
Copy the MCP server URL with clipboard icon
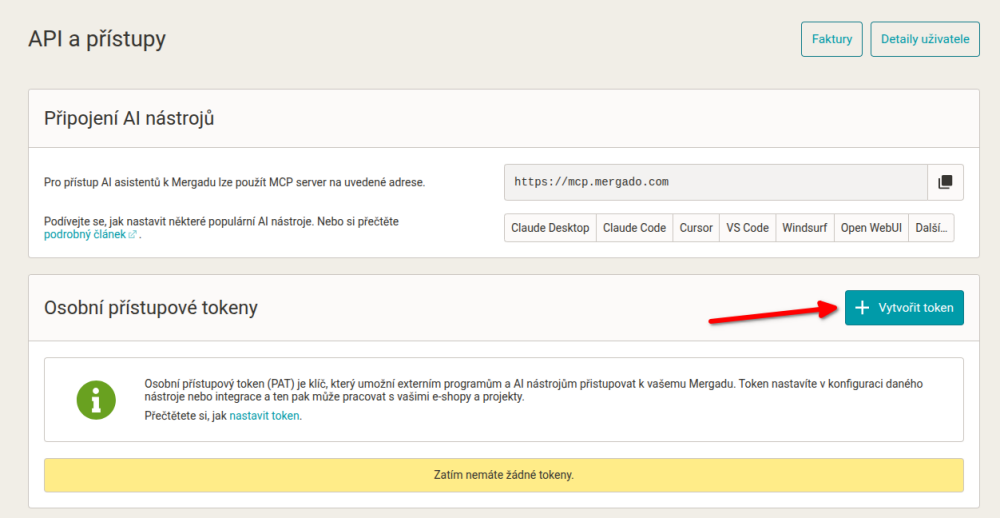945,182
